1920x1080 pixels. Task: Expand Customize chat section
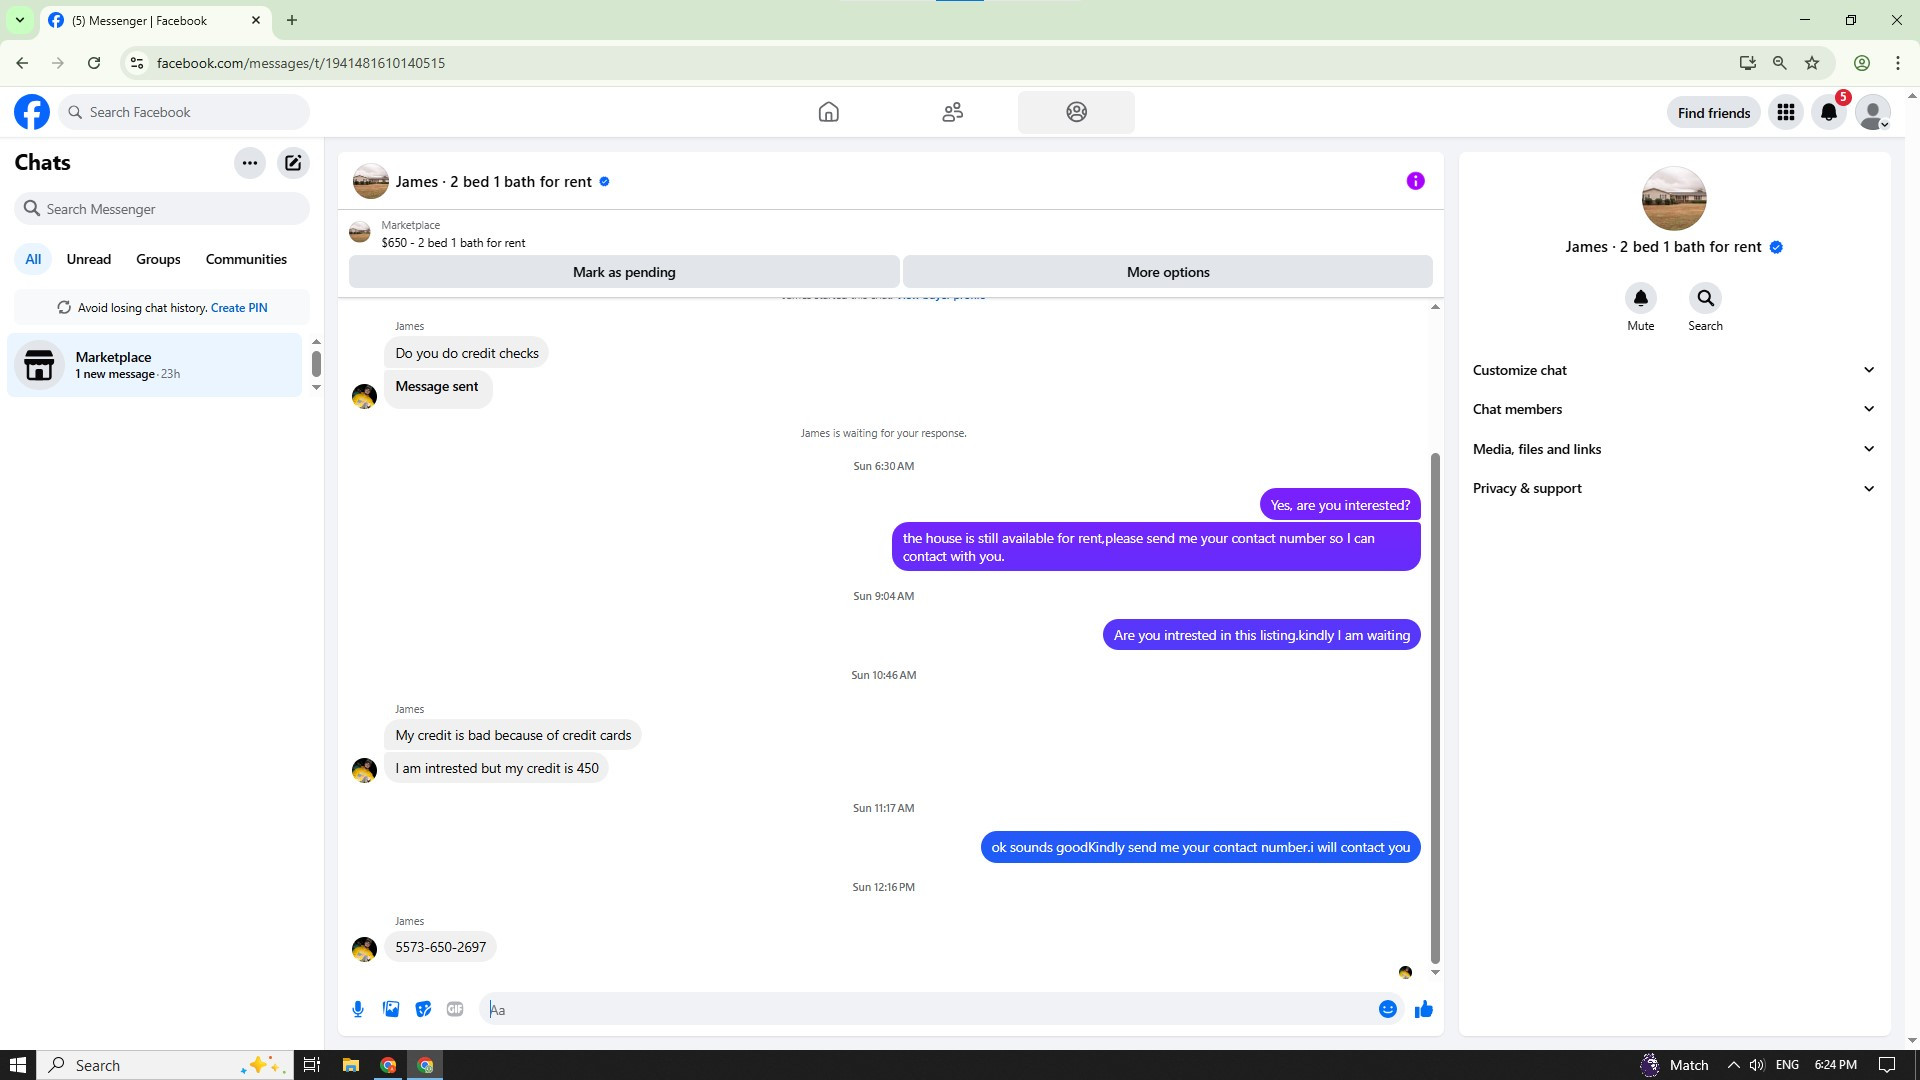coord(1673,370)
